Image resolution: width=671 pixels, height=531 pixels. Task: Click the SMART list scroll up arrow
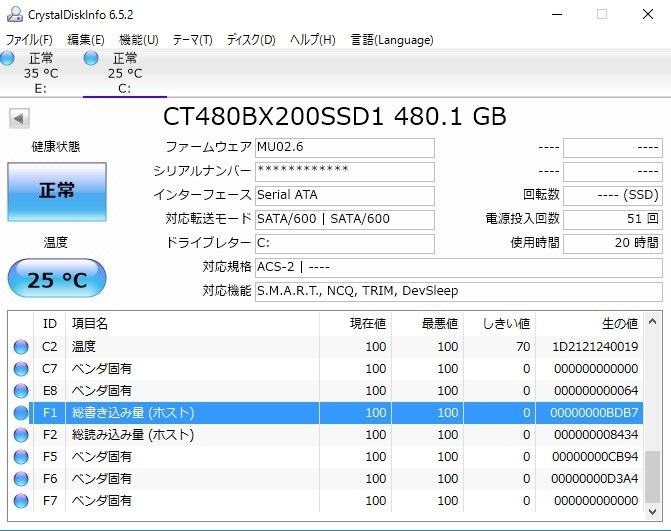coord(653,321)
